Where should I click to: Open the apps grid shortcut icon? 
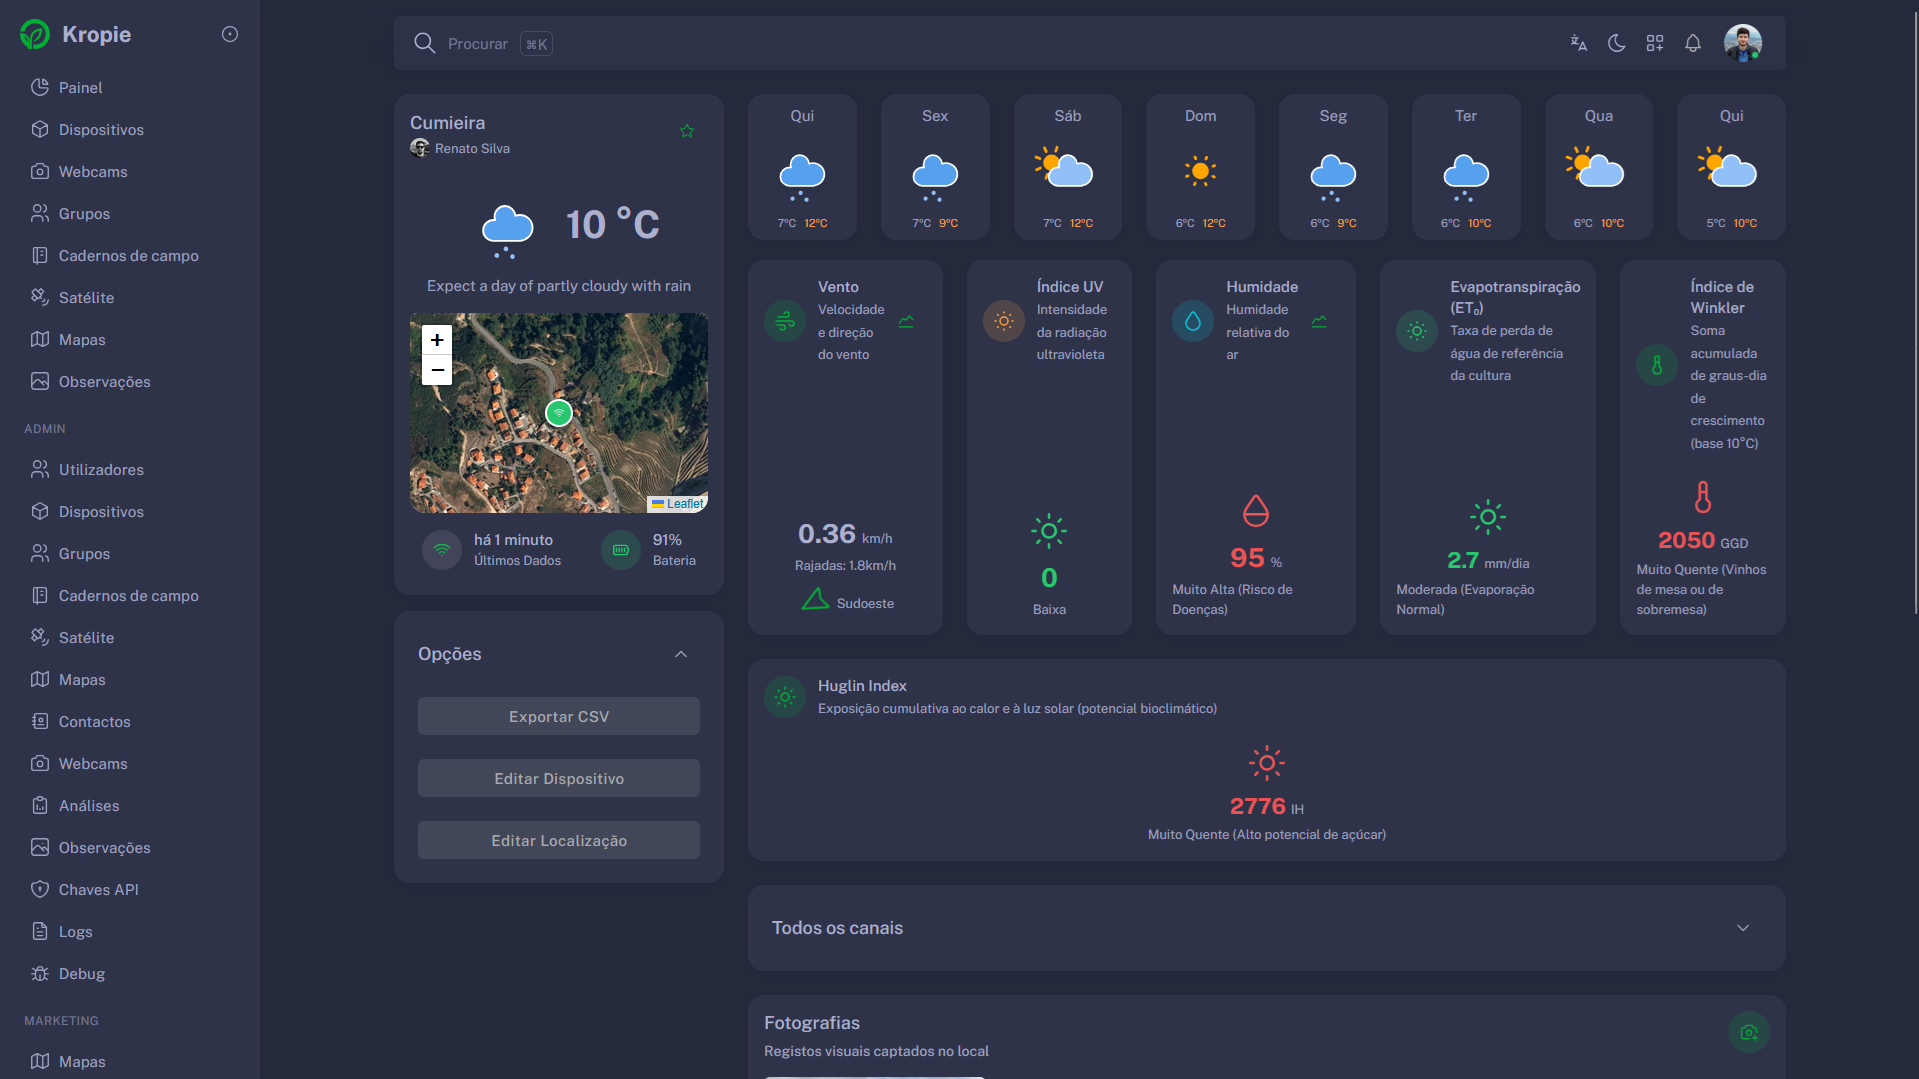1655,43
